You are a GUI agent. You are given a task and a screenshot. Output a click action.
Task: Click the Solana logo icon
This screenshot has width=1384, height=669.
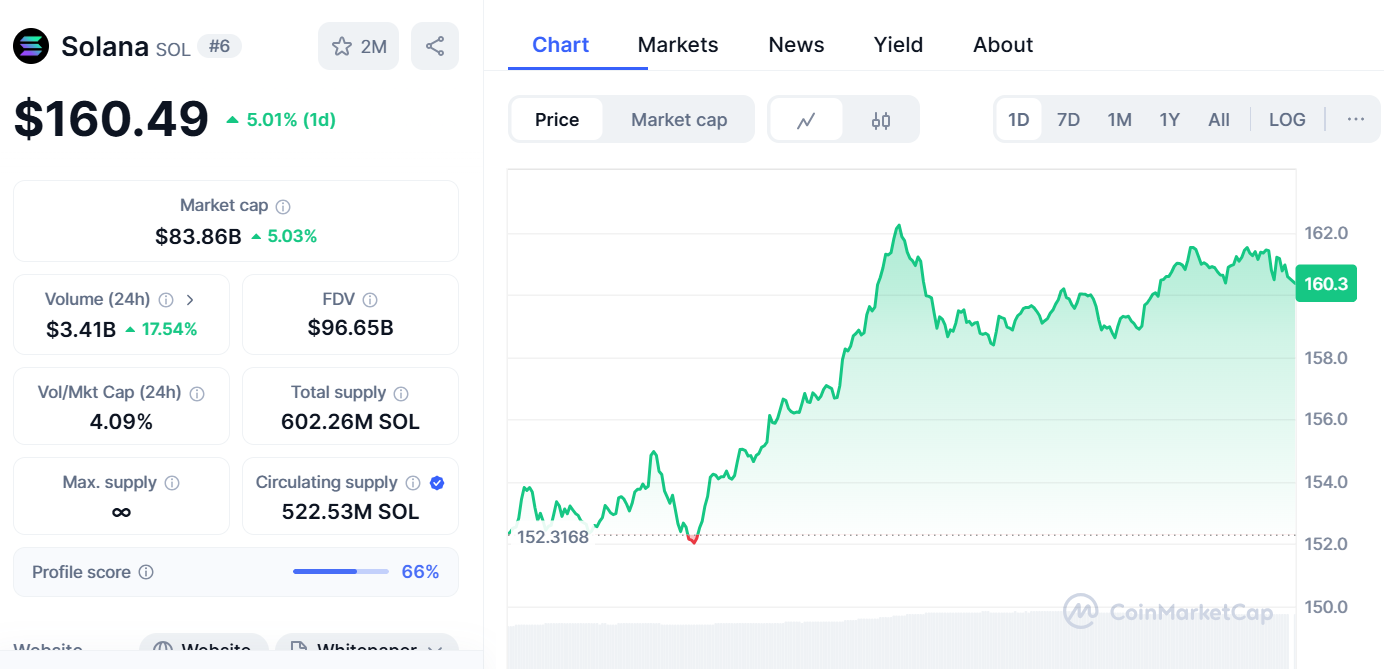31,46
